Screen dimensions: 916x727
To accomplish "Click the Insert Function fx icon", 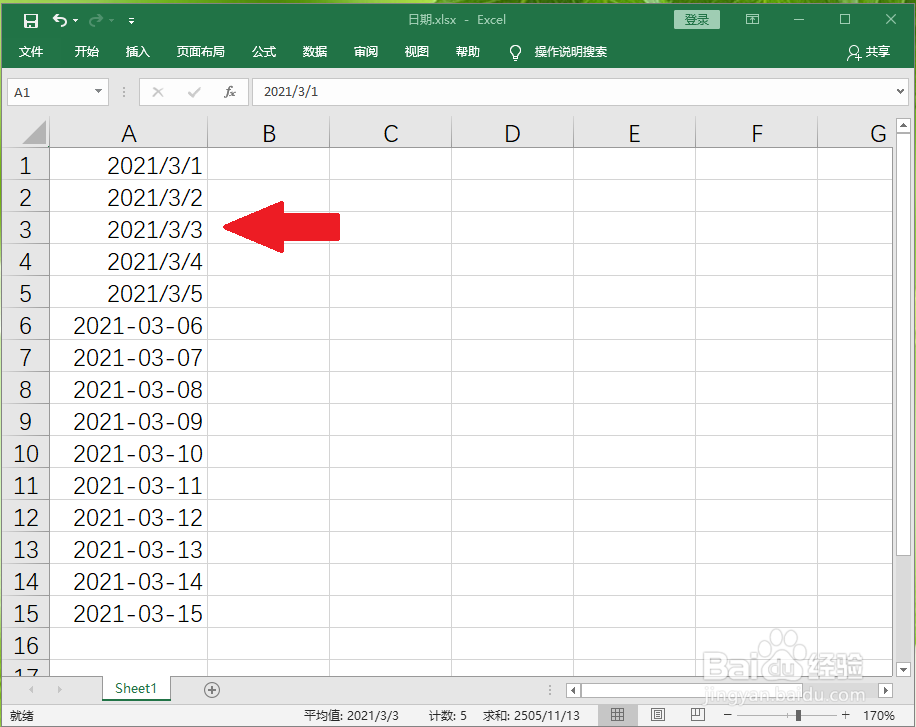I will point(230,92).
